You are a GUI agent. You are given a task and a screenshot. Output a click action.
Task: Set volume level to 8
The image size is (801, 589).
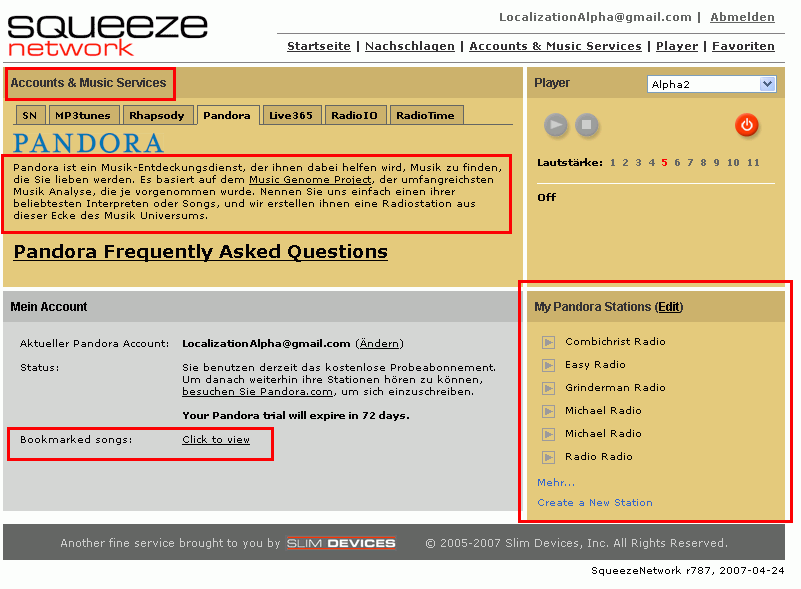pyautogui.click(x=703, y=162)
